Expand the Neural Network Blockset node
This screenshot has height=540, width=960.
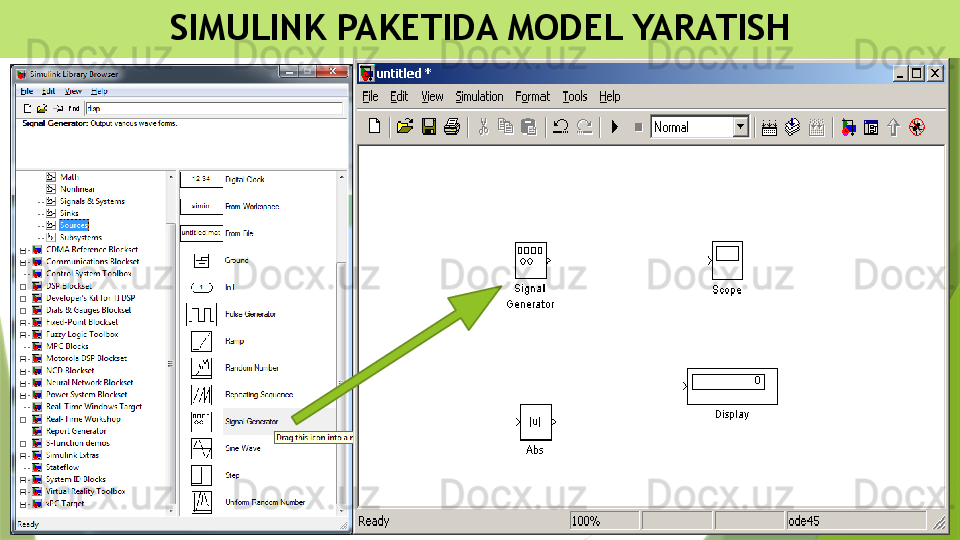22,383
